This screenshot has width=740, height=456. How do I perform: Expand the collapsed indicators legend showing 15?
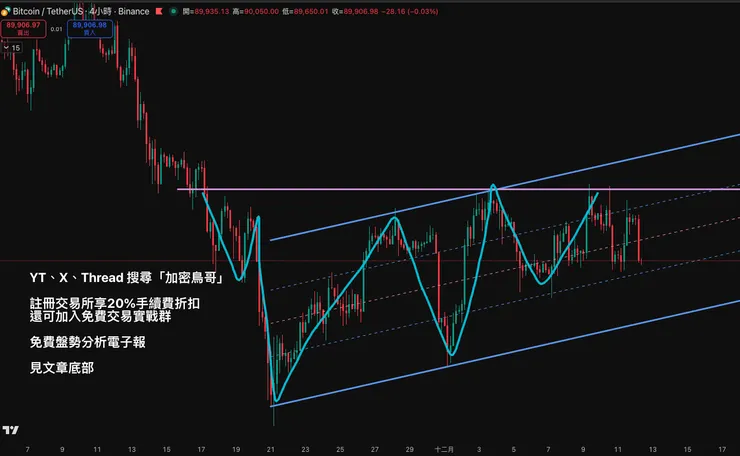tap(11, 48)
